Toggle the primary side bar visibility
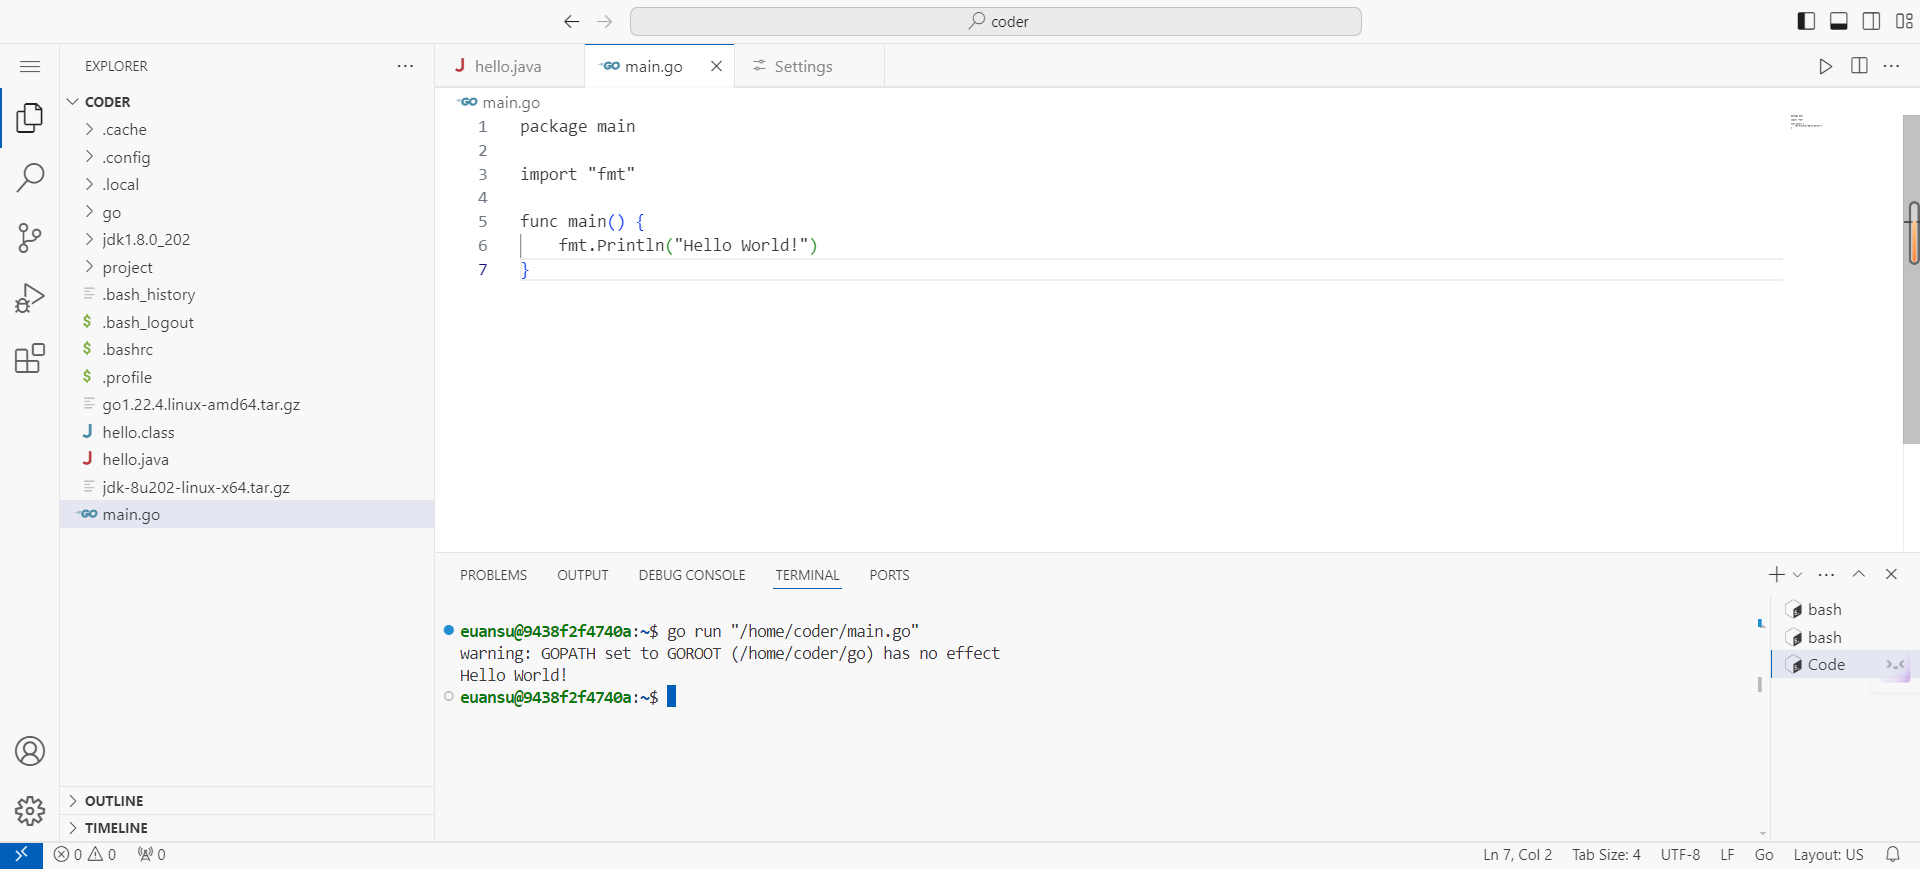 (1806, 21)
